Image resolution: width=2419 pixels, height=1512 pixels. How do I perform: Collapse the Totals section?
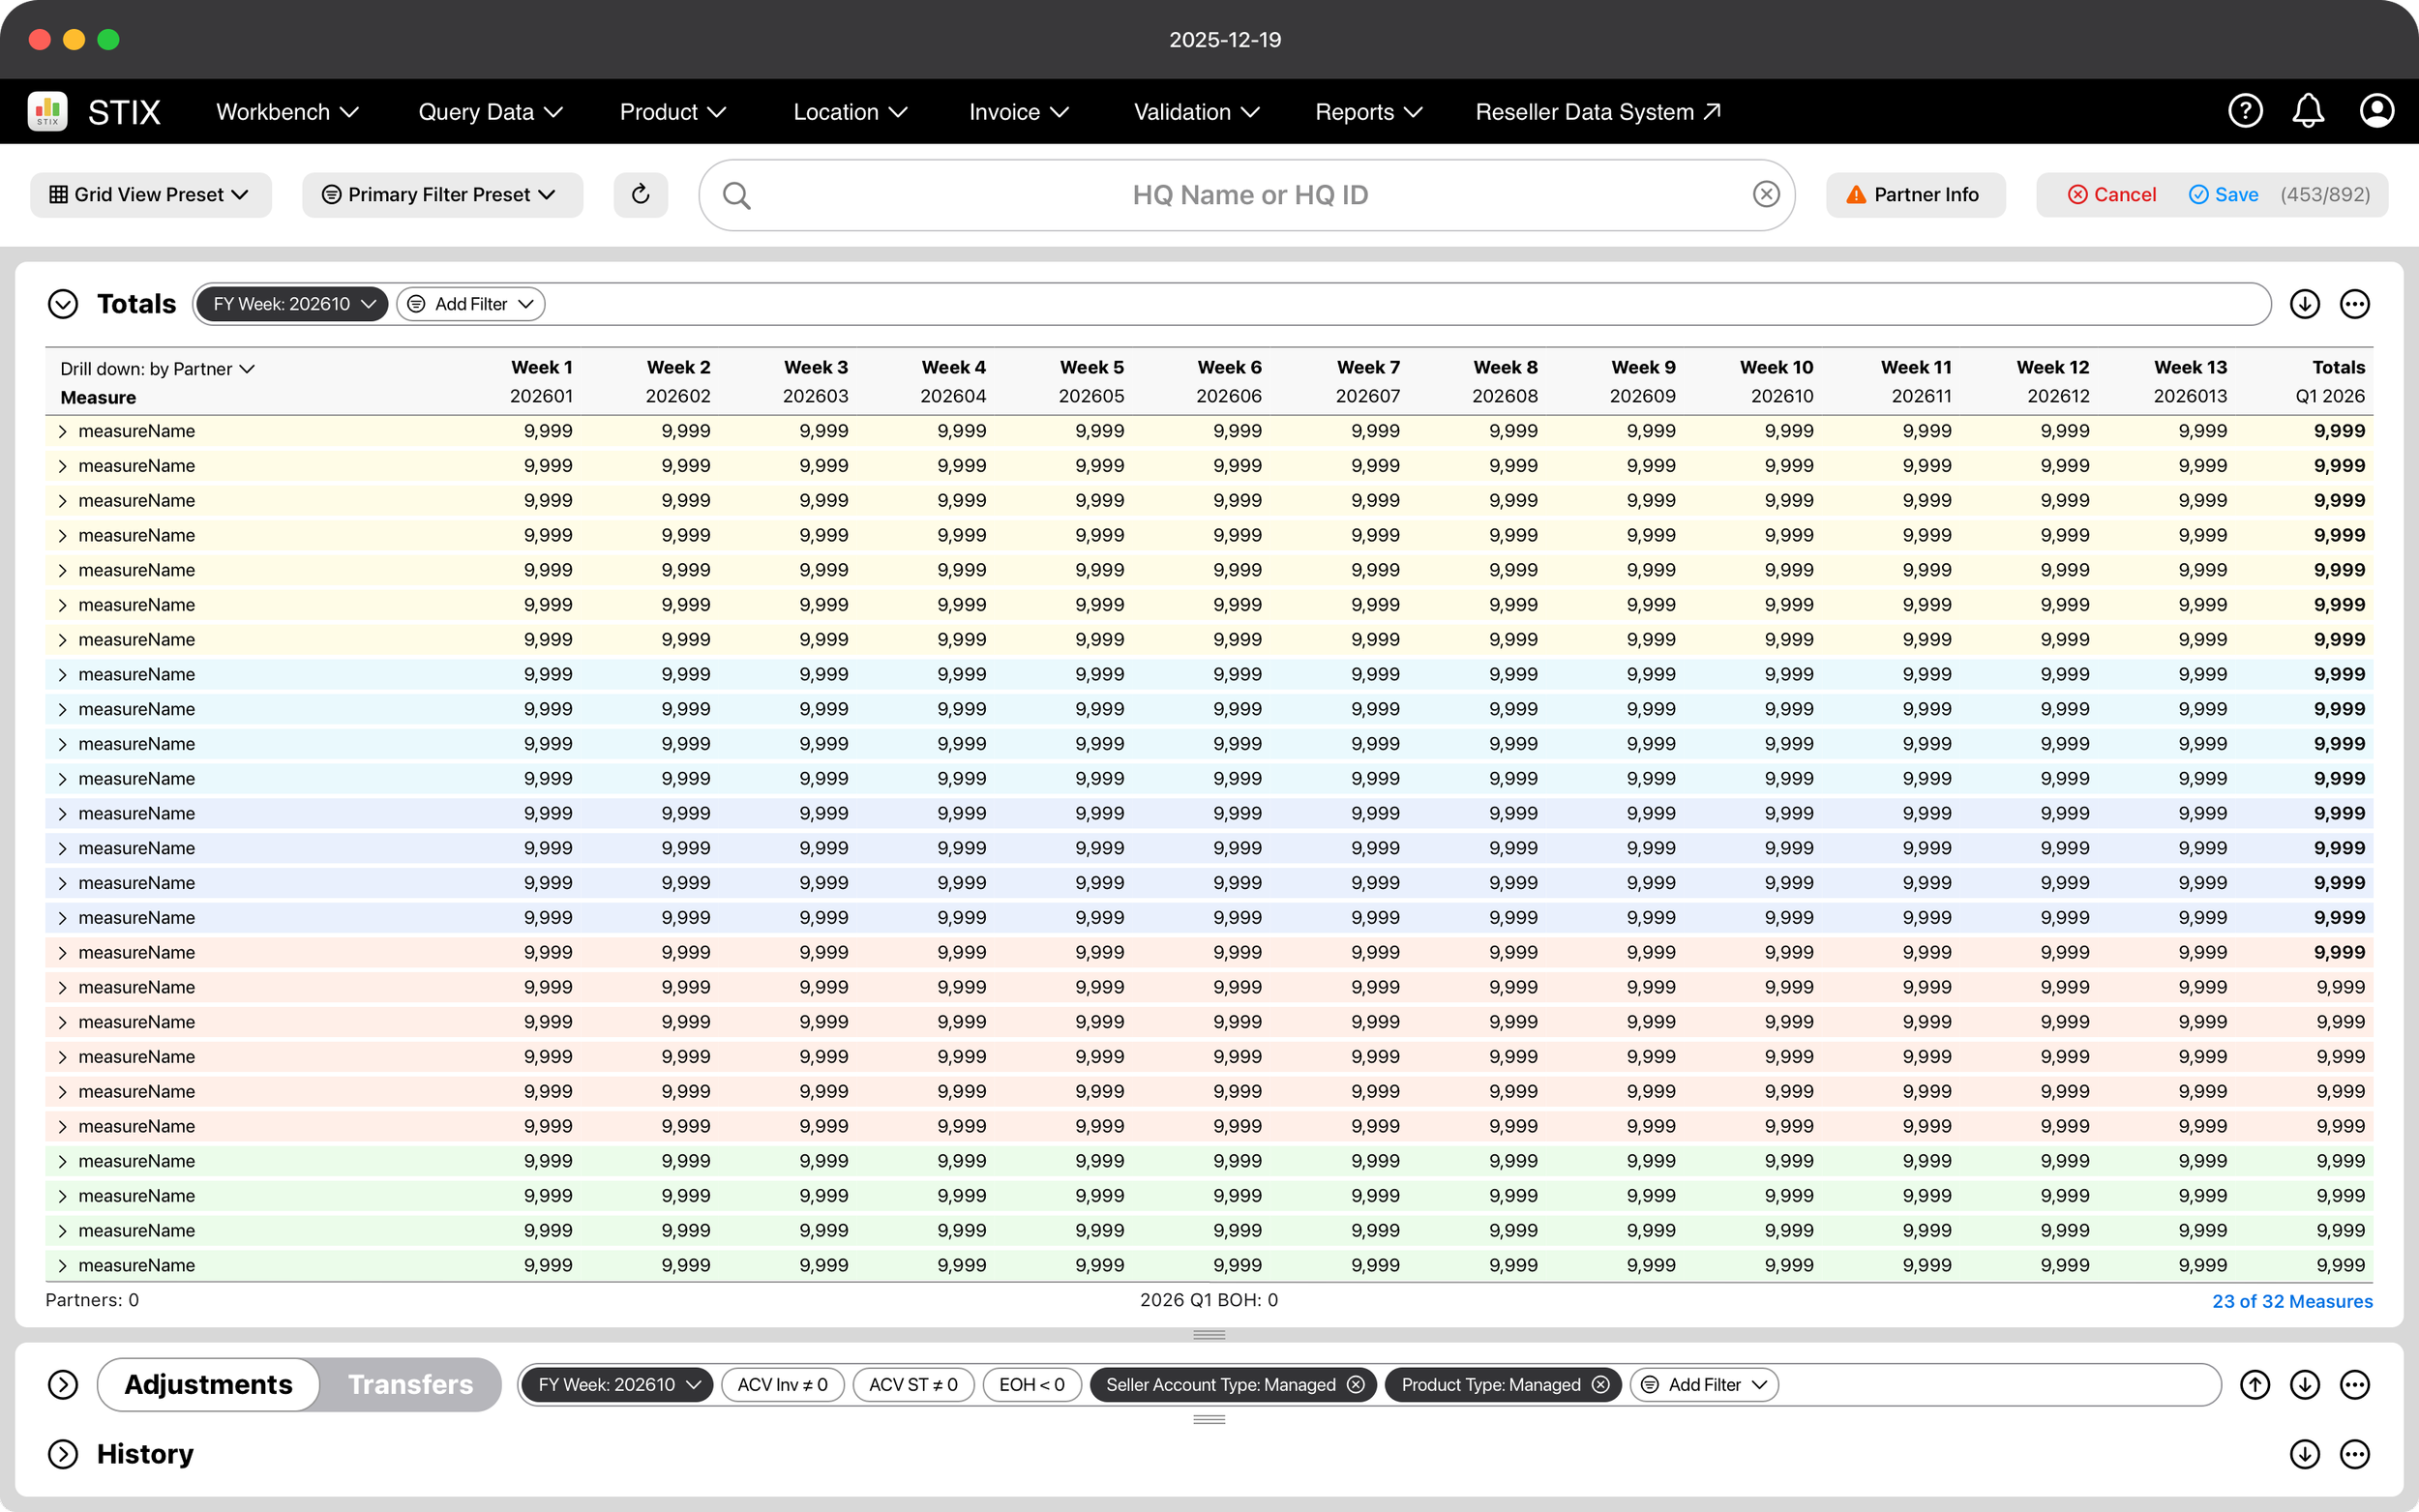coord(62,303)
